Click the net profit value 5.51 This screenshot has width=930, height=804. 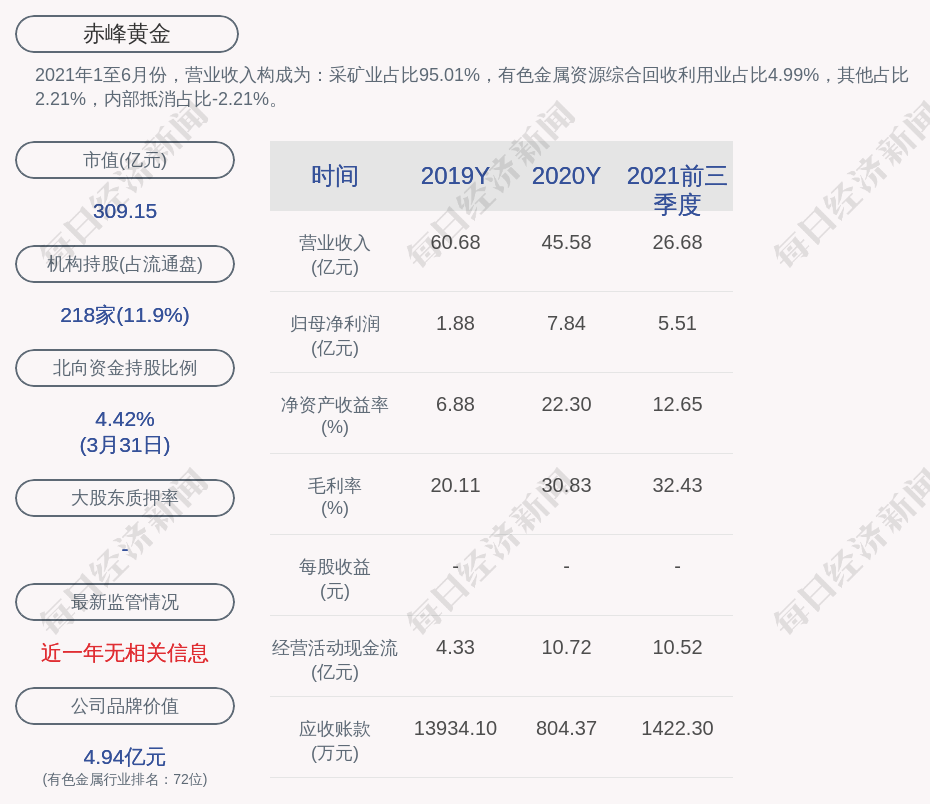pyautogui.click(x=677, y=324)
